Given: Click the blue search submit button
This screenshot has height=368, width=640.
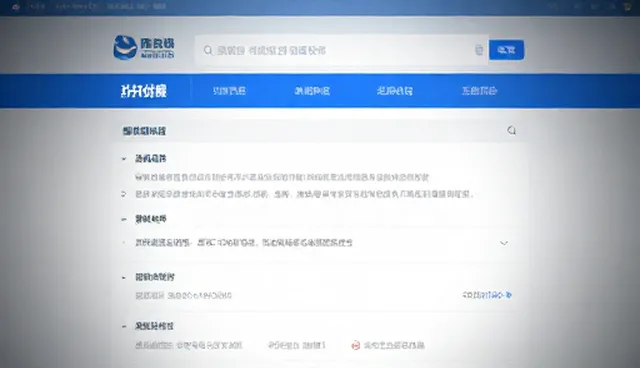Looking at the screenshot, I should 507,50.
